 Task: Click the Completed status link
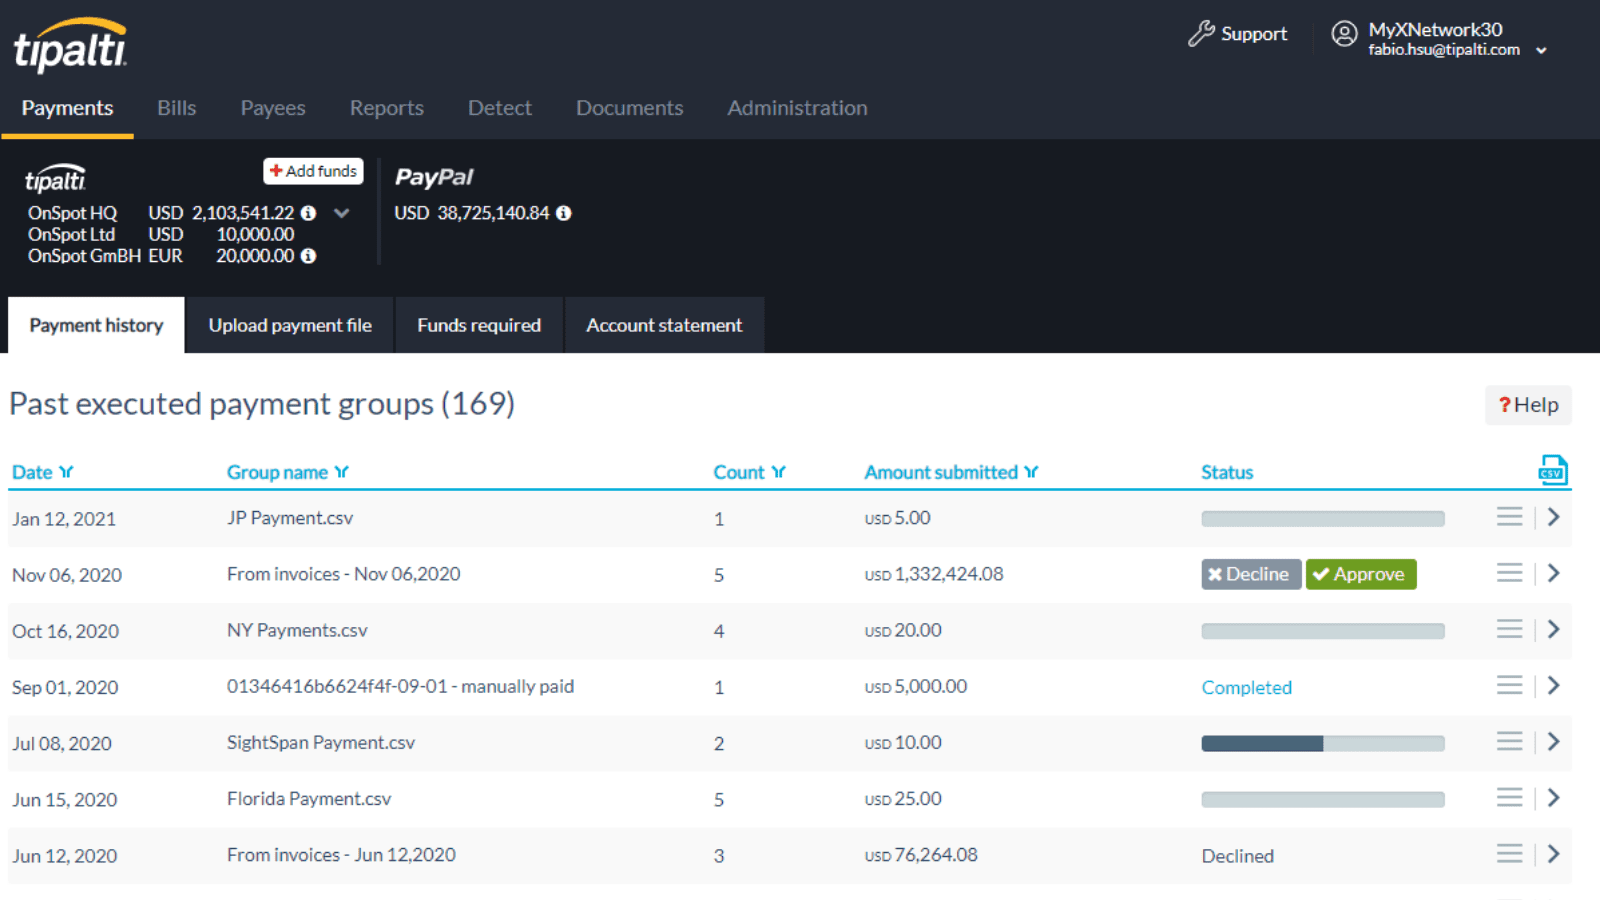pyautogui.click(x=1246, y=687)
